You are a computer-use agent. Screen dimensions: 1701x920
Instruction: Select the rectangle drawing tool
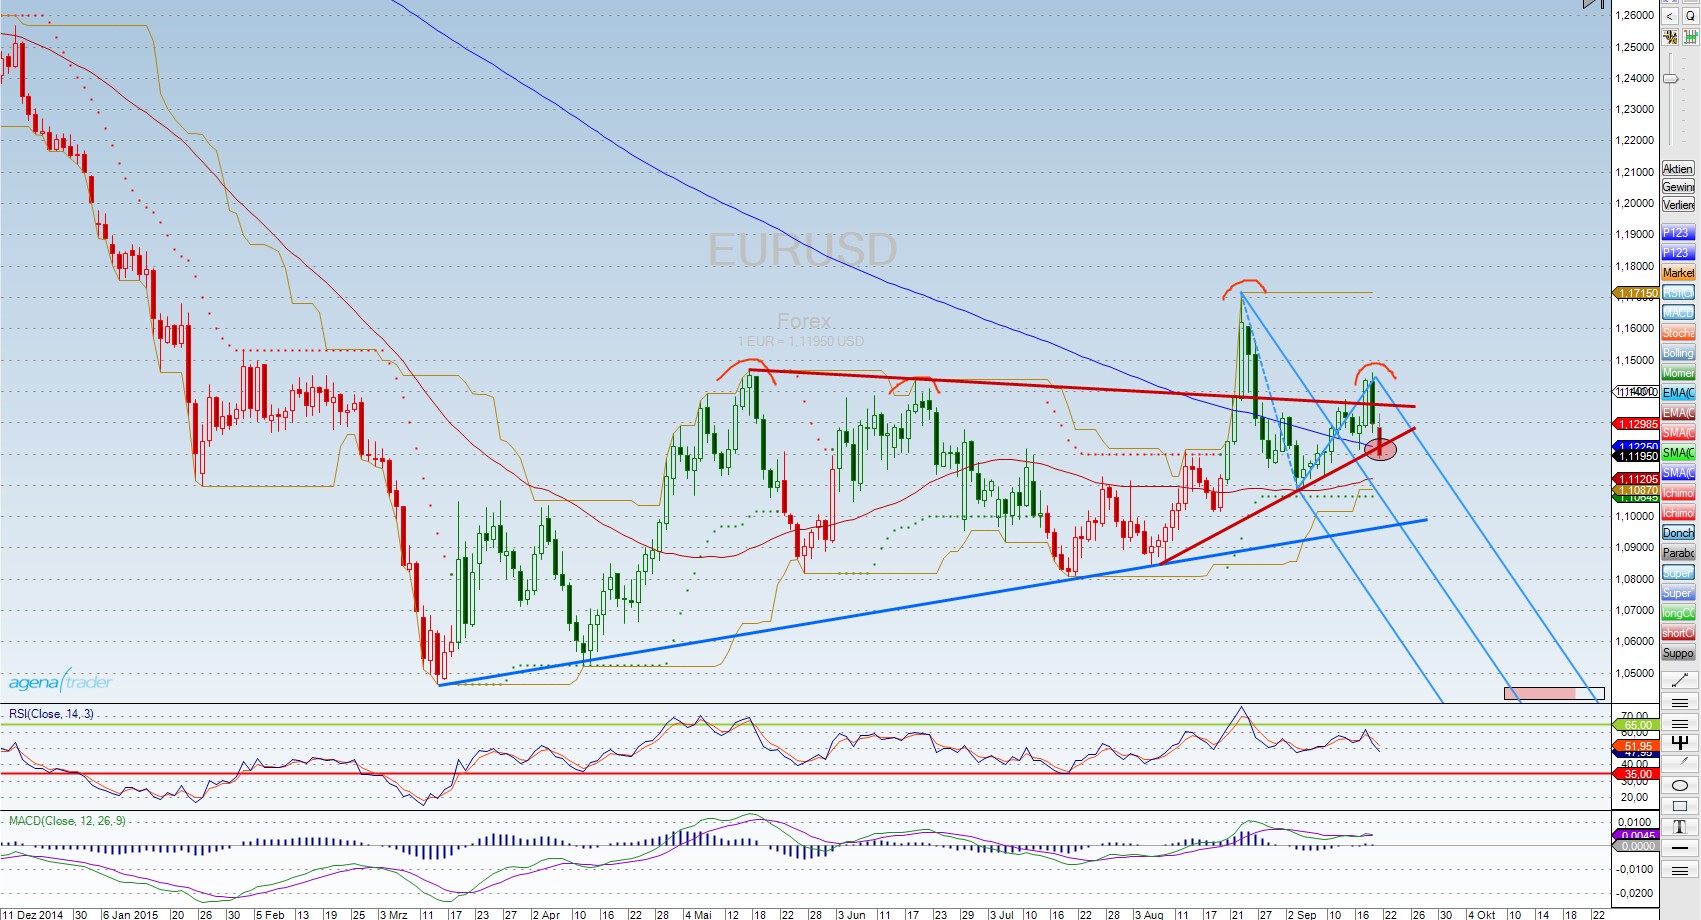(1679, 806)
